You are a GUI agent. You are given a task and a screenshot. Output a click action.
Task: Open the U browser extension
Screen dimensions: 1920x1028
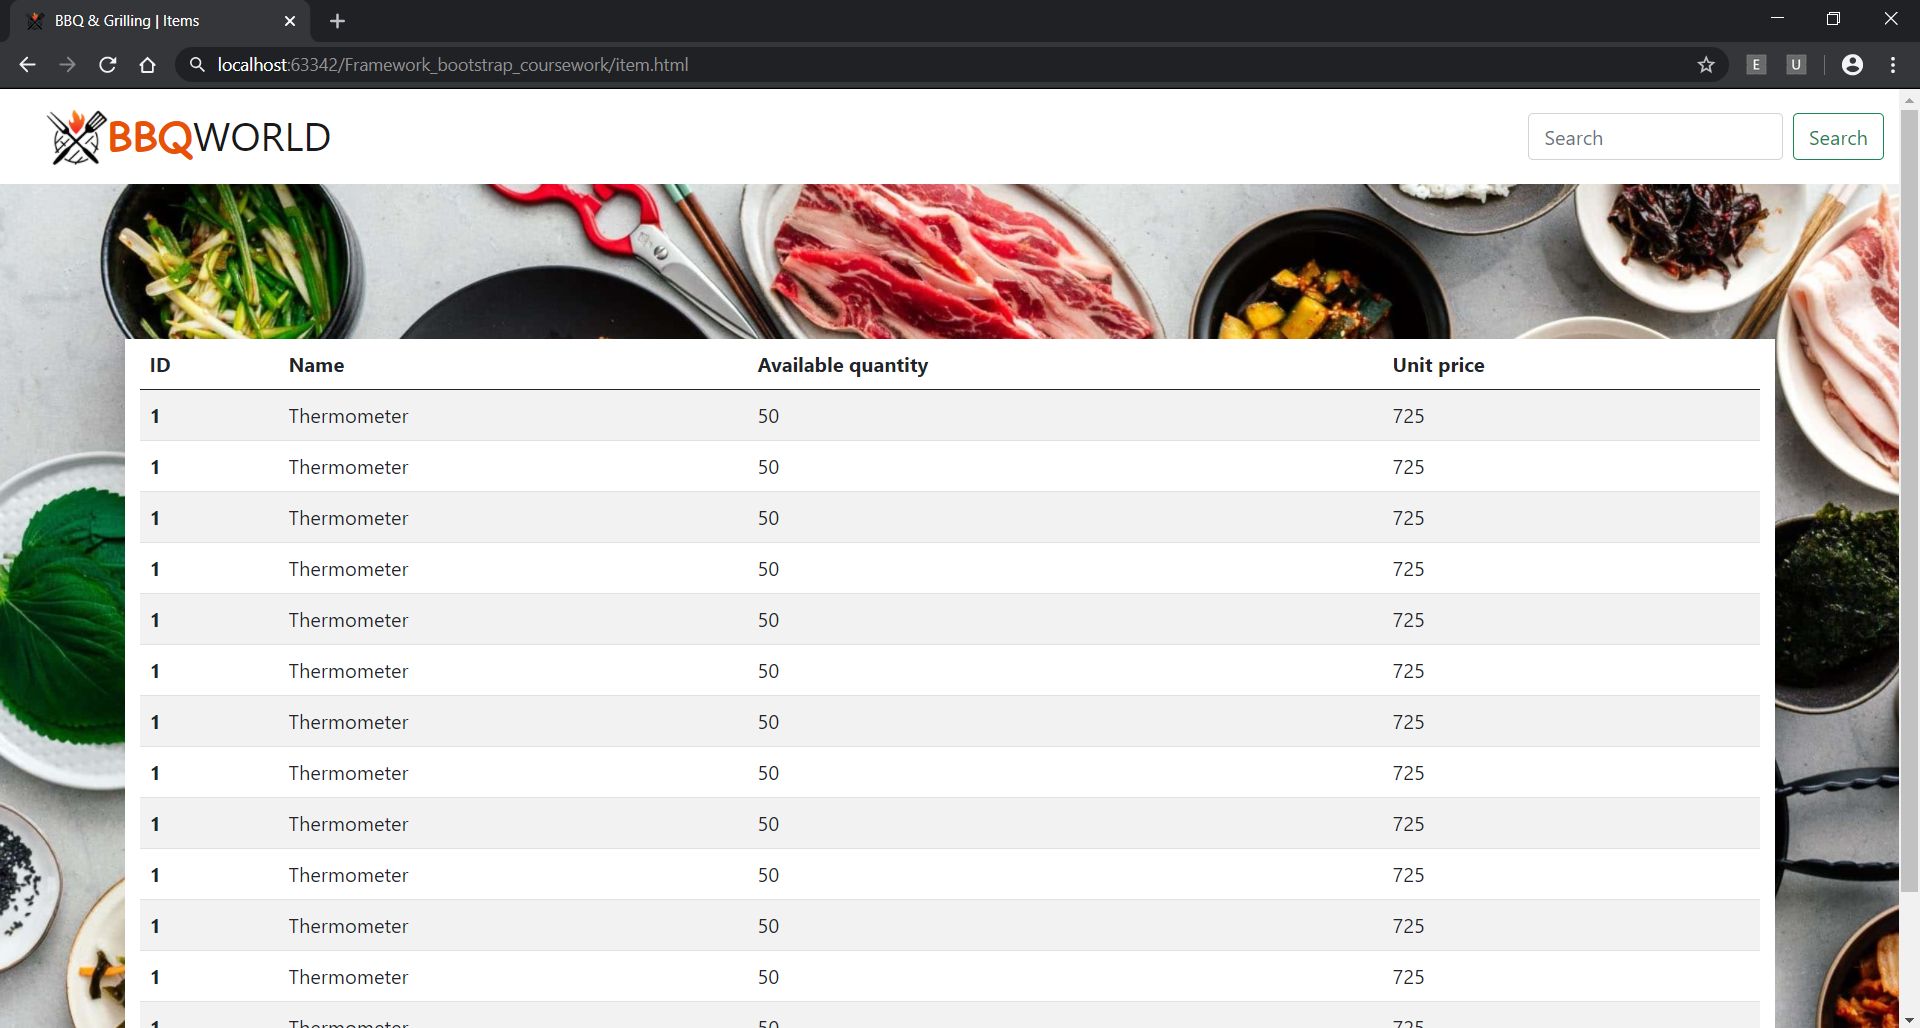[x=1796, y=64]
